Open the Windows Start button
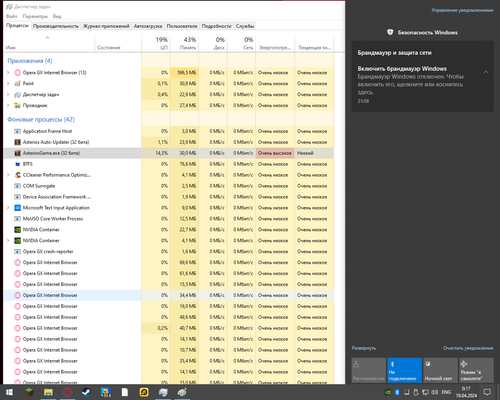The image size is (500, 400). (x=9, y=392)
